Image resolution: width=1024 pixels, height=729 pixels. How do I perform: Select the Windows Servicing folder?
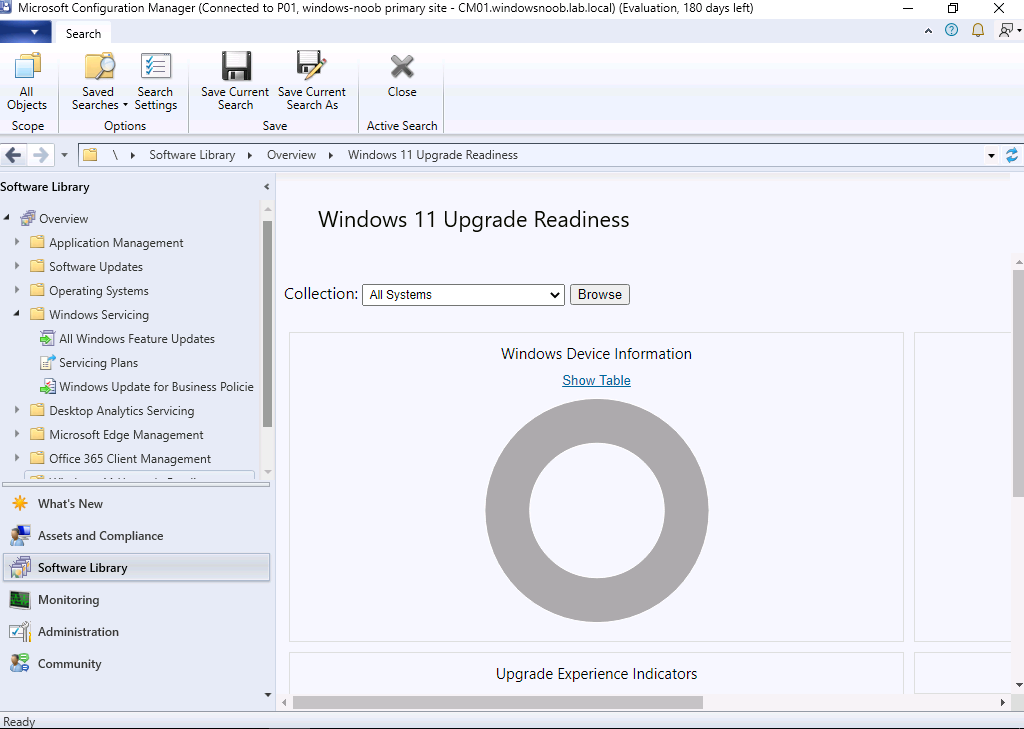click(x=99, y=315)
